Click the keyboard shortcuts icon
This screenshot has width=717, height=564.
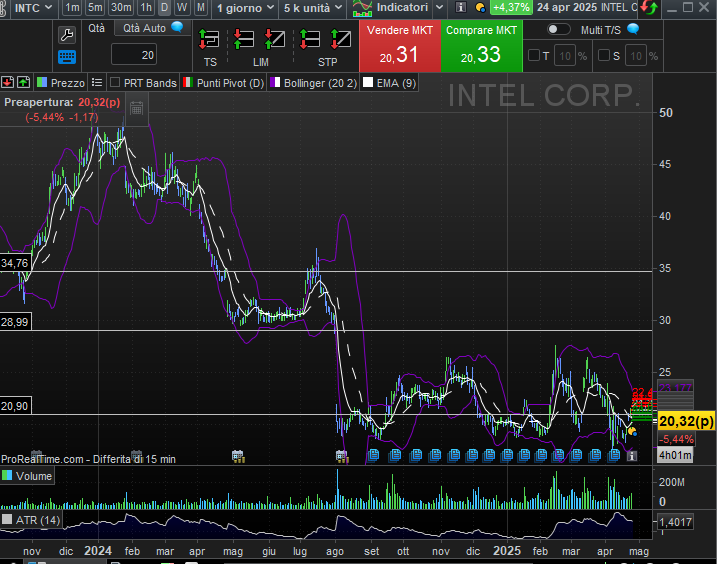(x=67, y=57)
